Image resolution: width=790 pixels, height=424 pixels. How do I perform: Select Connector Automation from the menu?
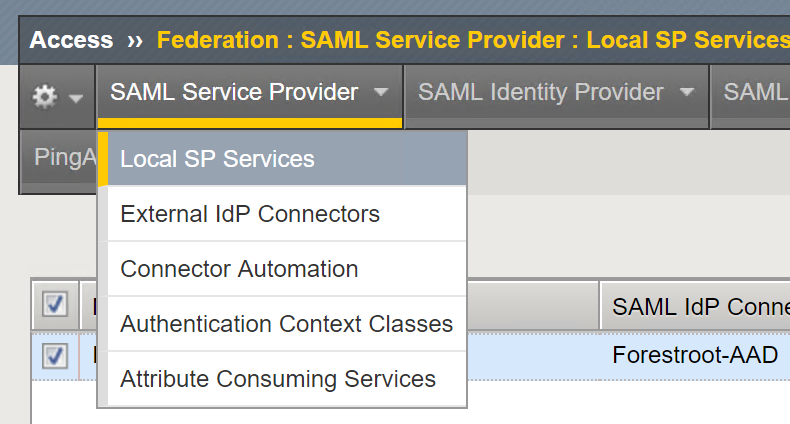click(x=287, y=269)
